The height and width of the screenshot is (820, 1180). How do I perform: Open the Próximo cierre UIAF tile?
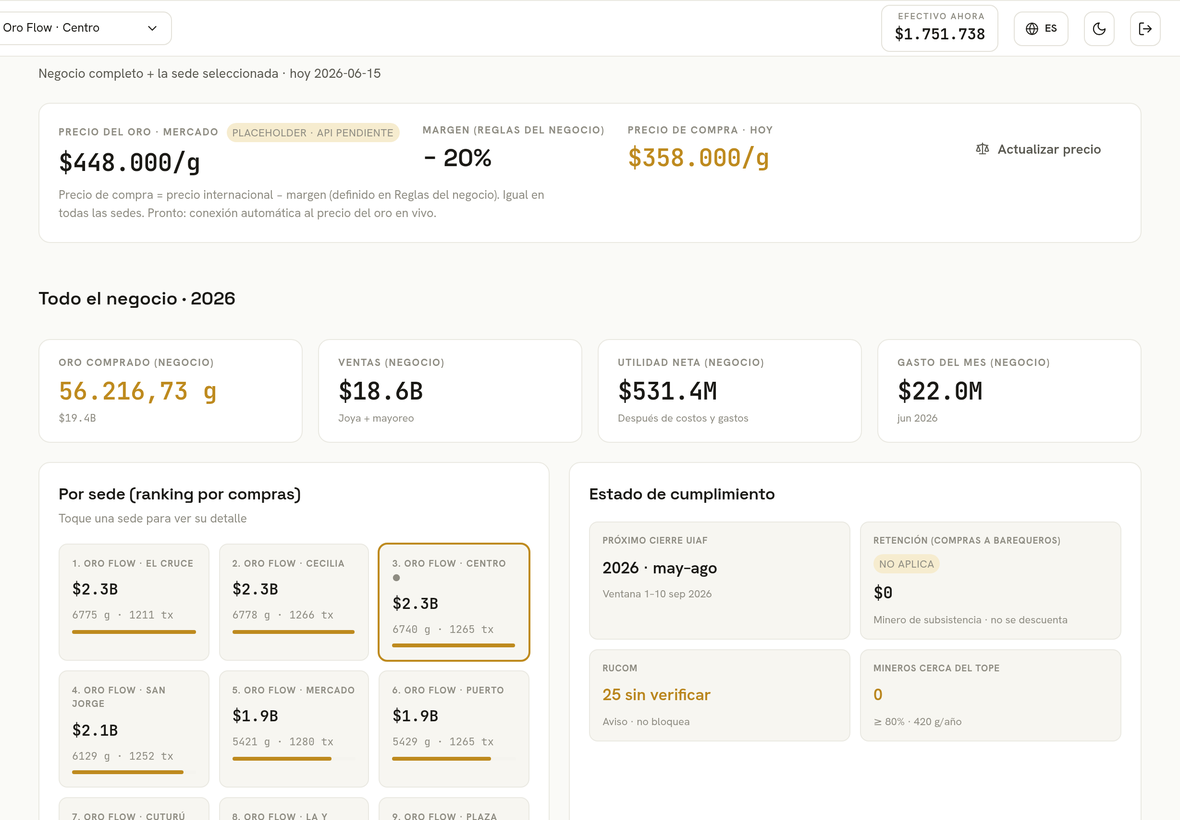click(719, 580)
